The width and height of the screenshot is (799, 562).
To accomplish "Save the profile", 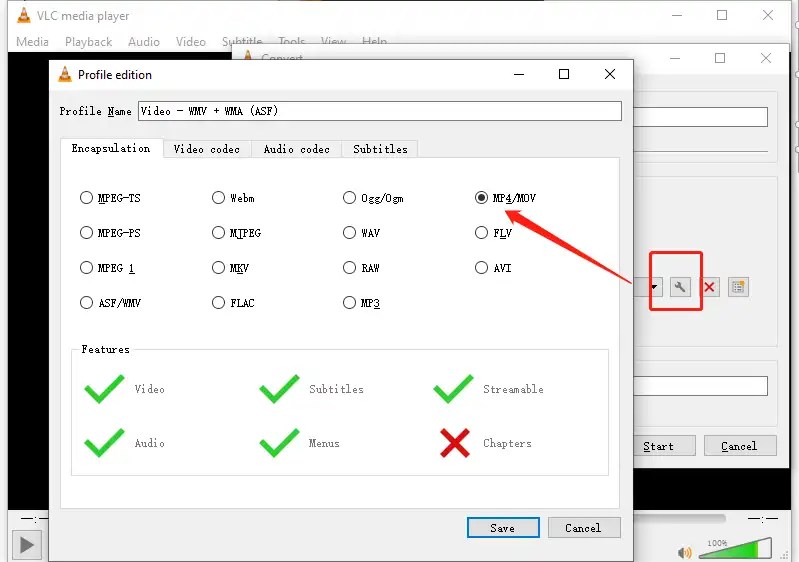I will coord(503,528).
